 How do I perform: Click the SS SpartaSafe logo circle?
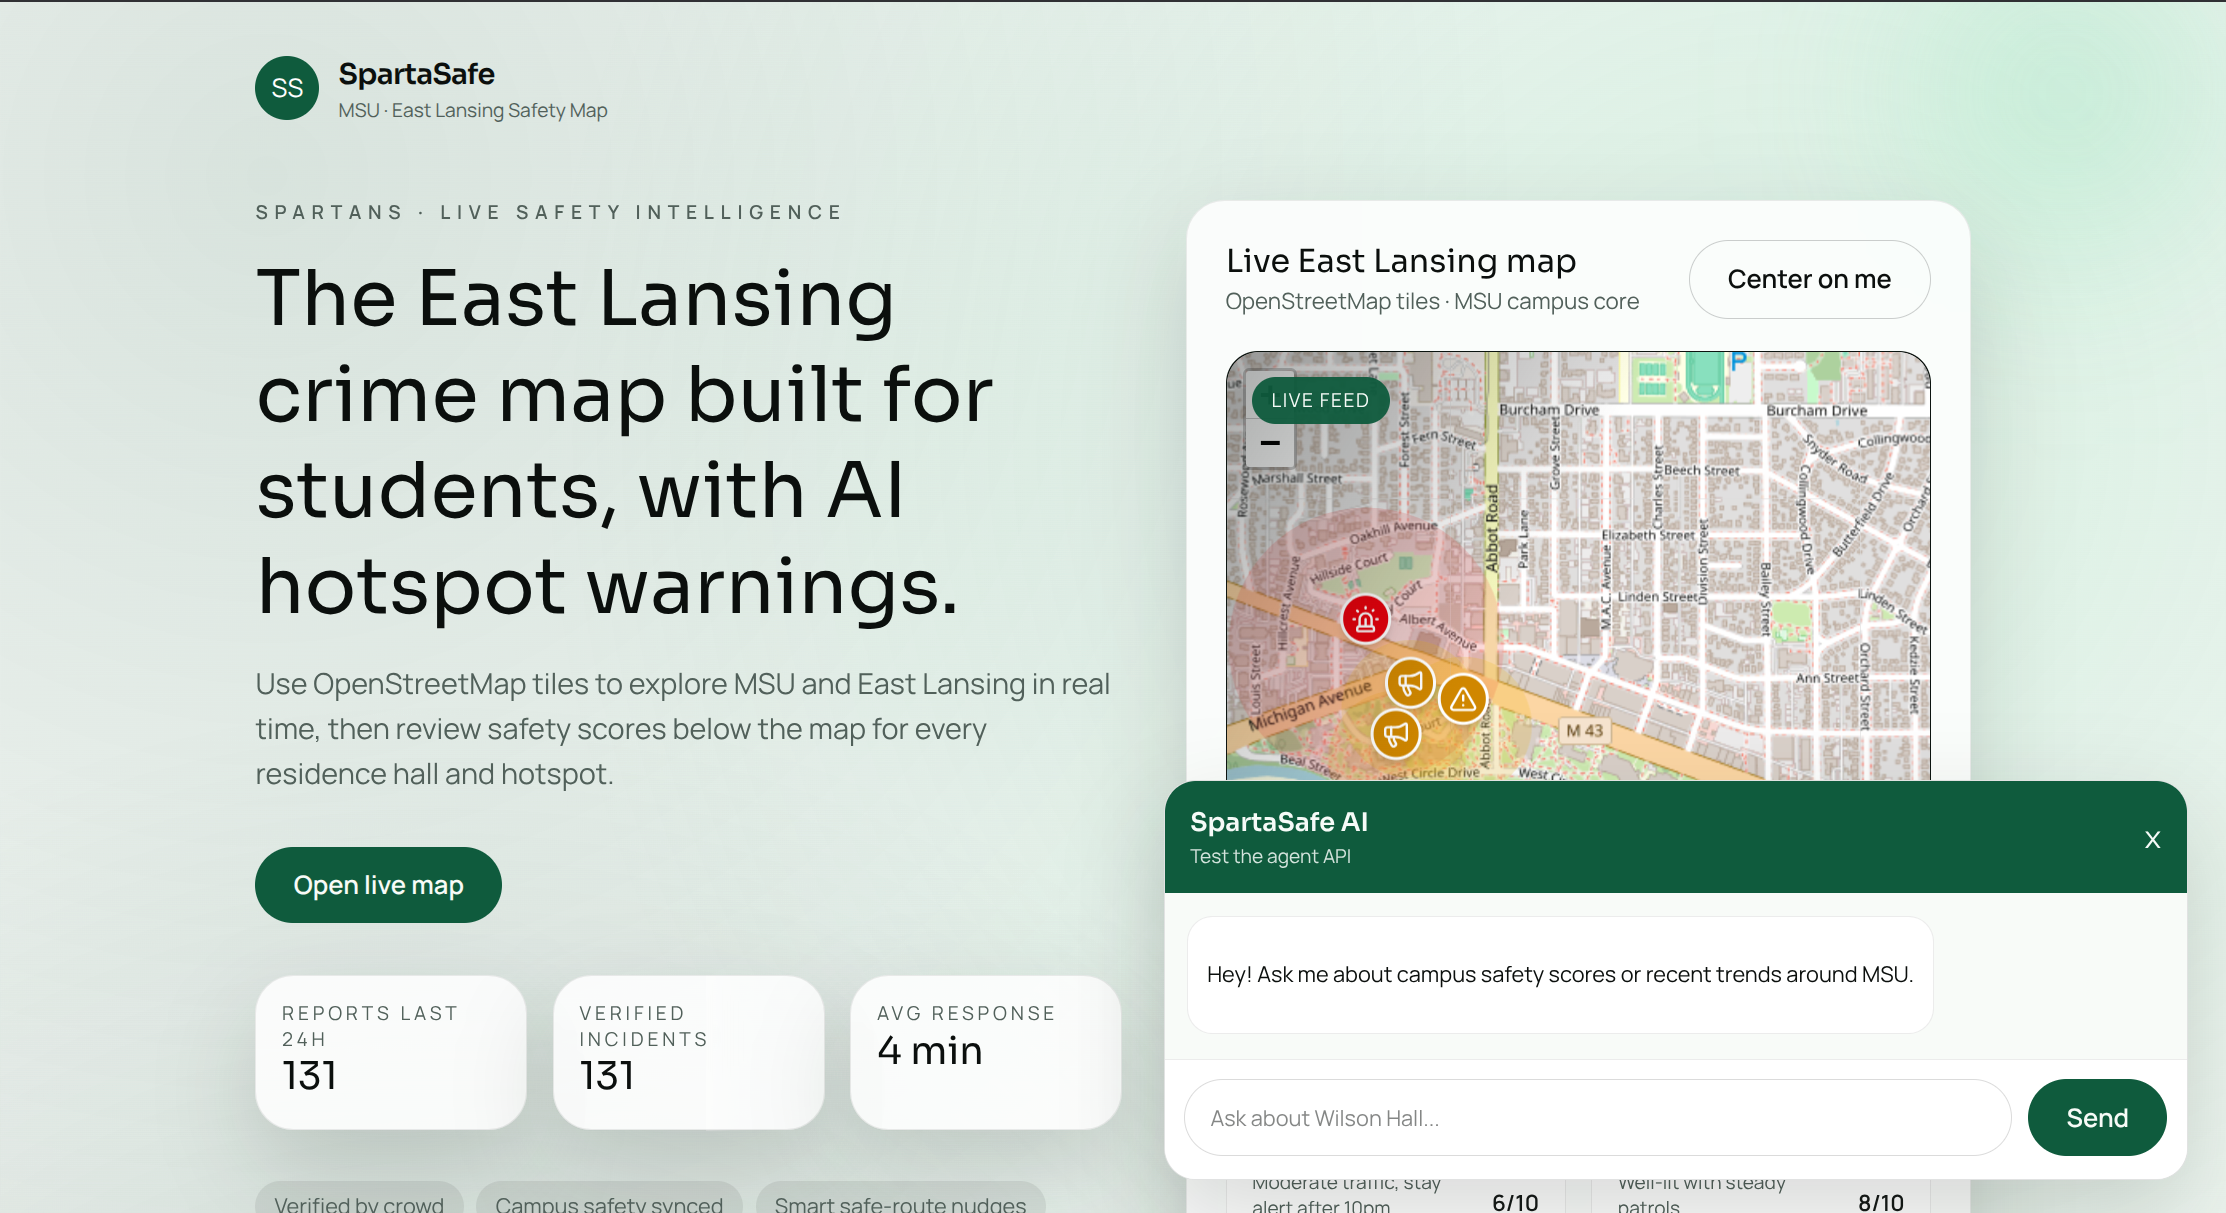tap(287, 88)
